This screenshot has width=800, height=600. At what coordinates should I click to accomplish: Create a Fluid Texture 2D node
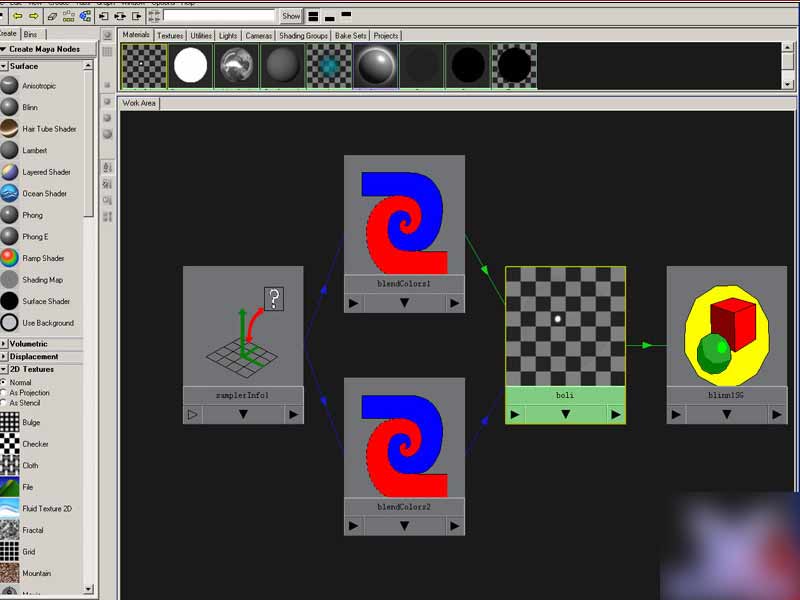click(x=36, y=508)
